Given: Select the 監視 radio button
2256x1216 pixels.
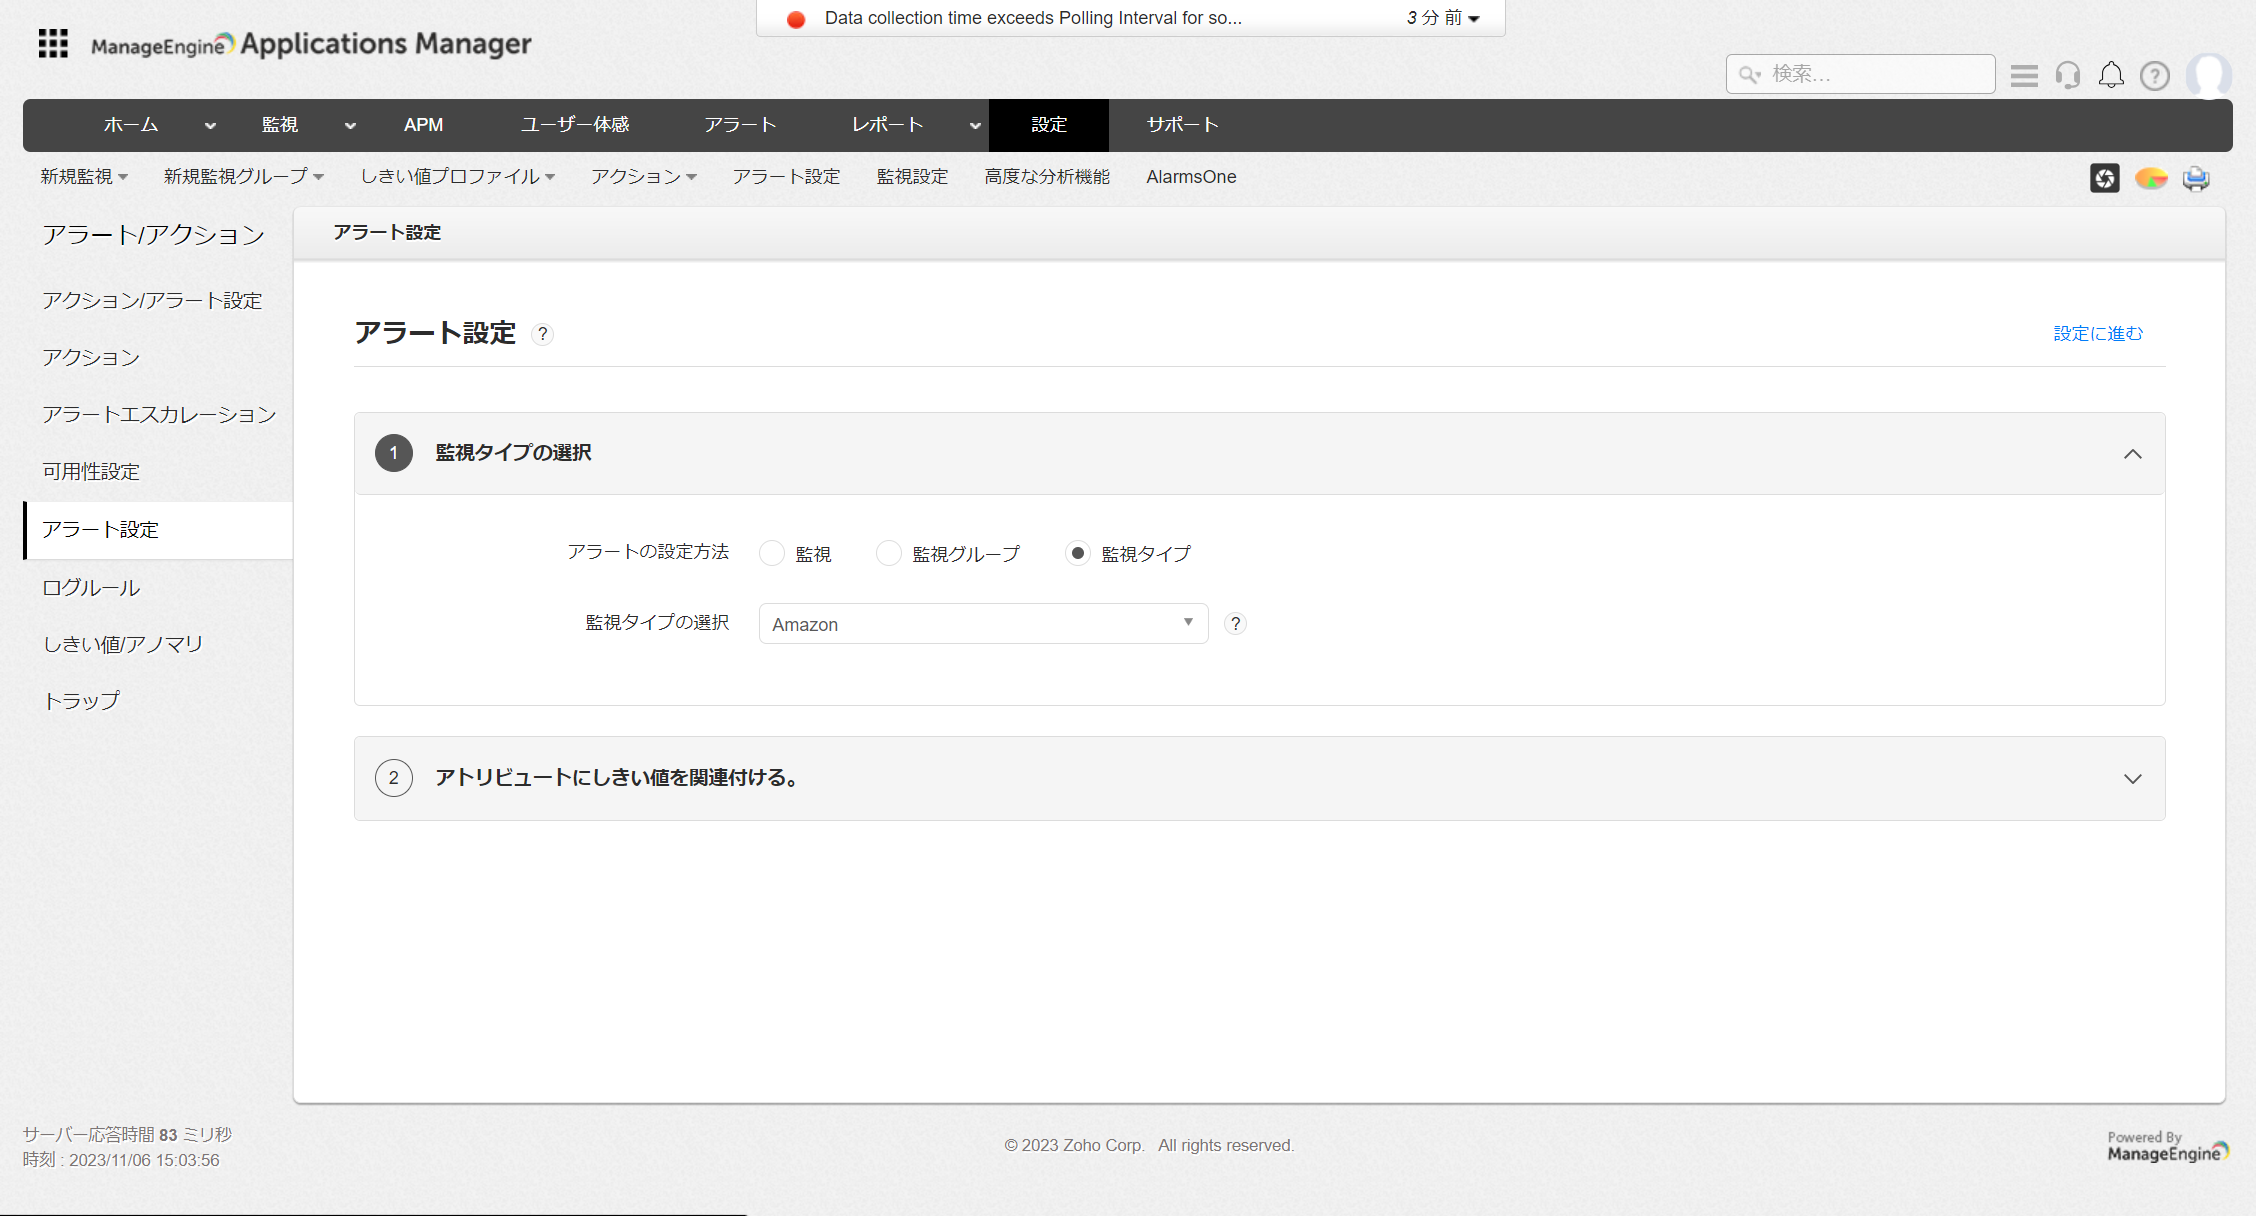Looking at the screenshot, I should coord(772,553).
